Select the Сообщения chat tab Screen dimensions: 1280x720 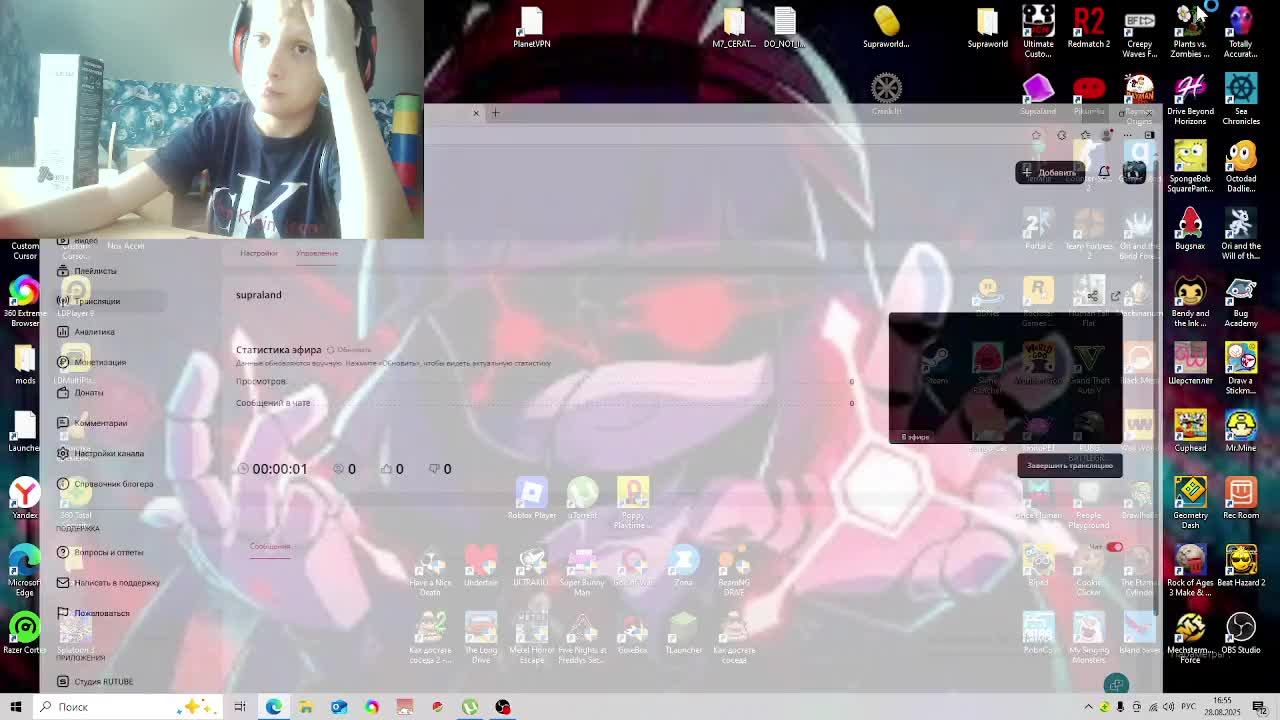tap(270, 547)
